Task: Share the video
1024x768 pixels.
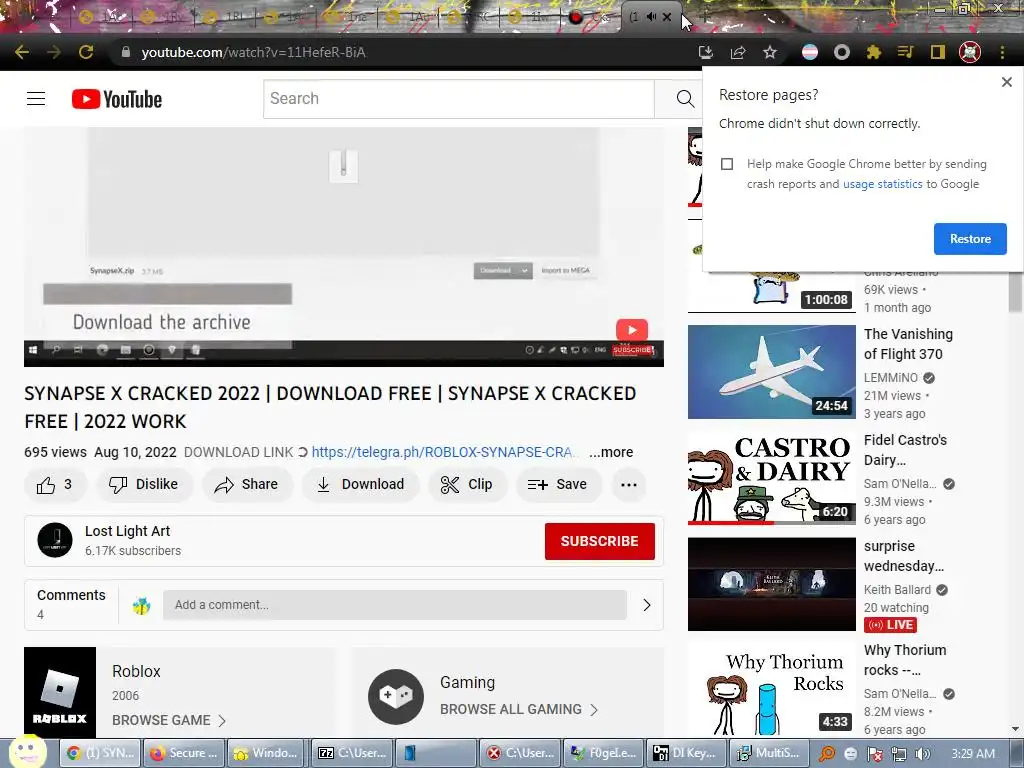Action: (x=246, y=485)
